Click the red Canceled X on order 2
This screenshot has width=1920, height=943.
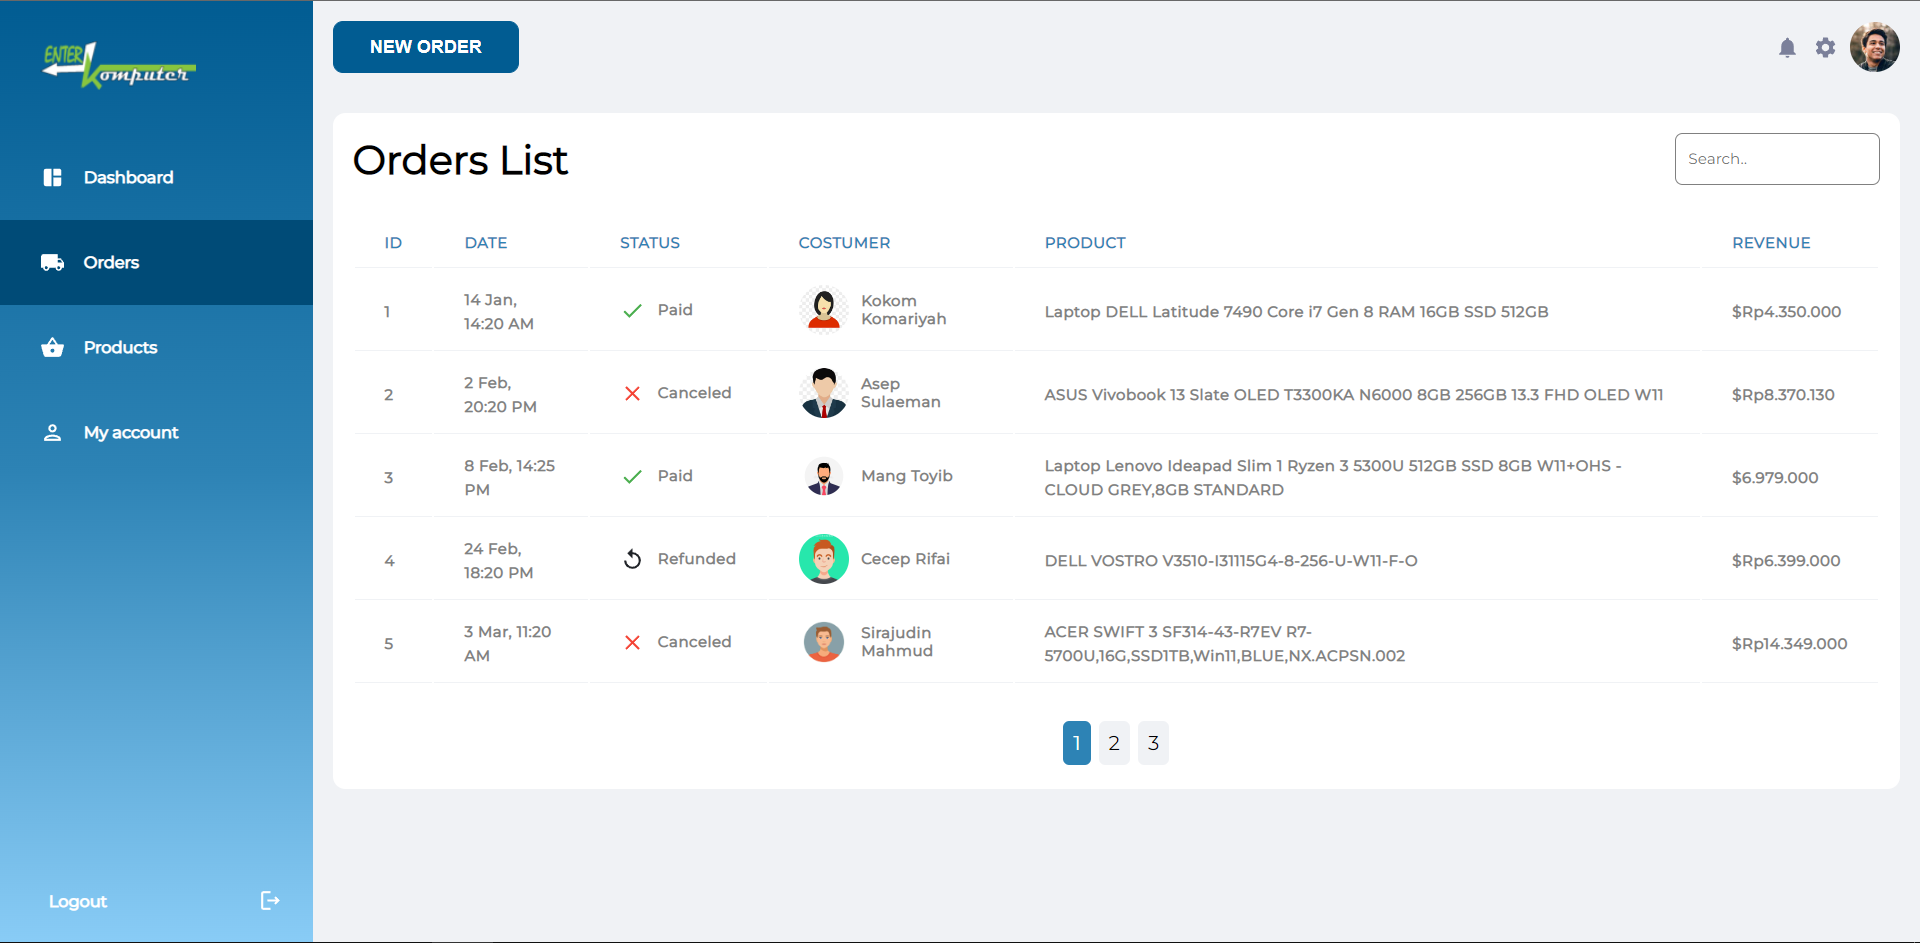point(631,393)
